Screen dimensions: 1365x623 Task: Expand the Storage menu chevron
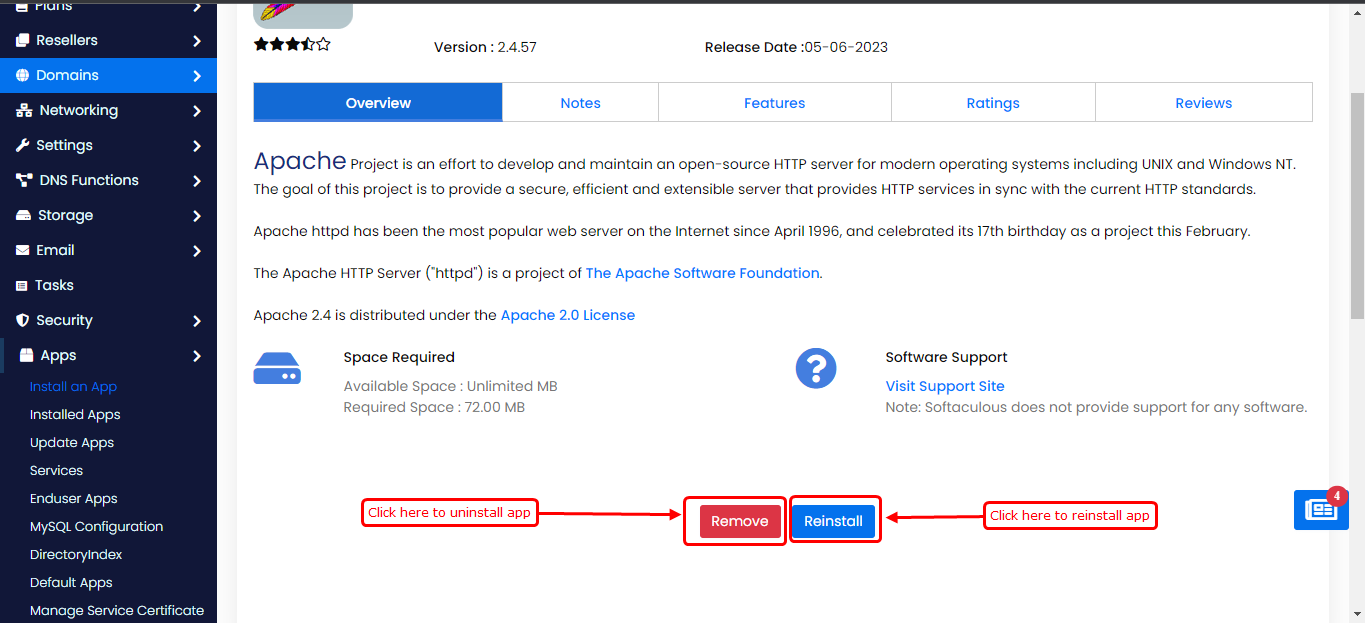197,216
